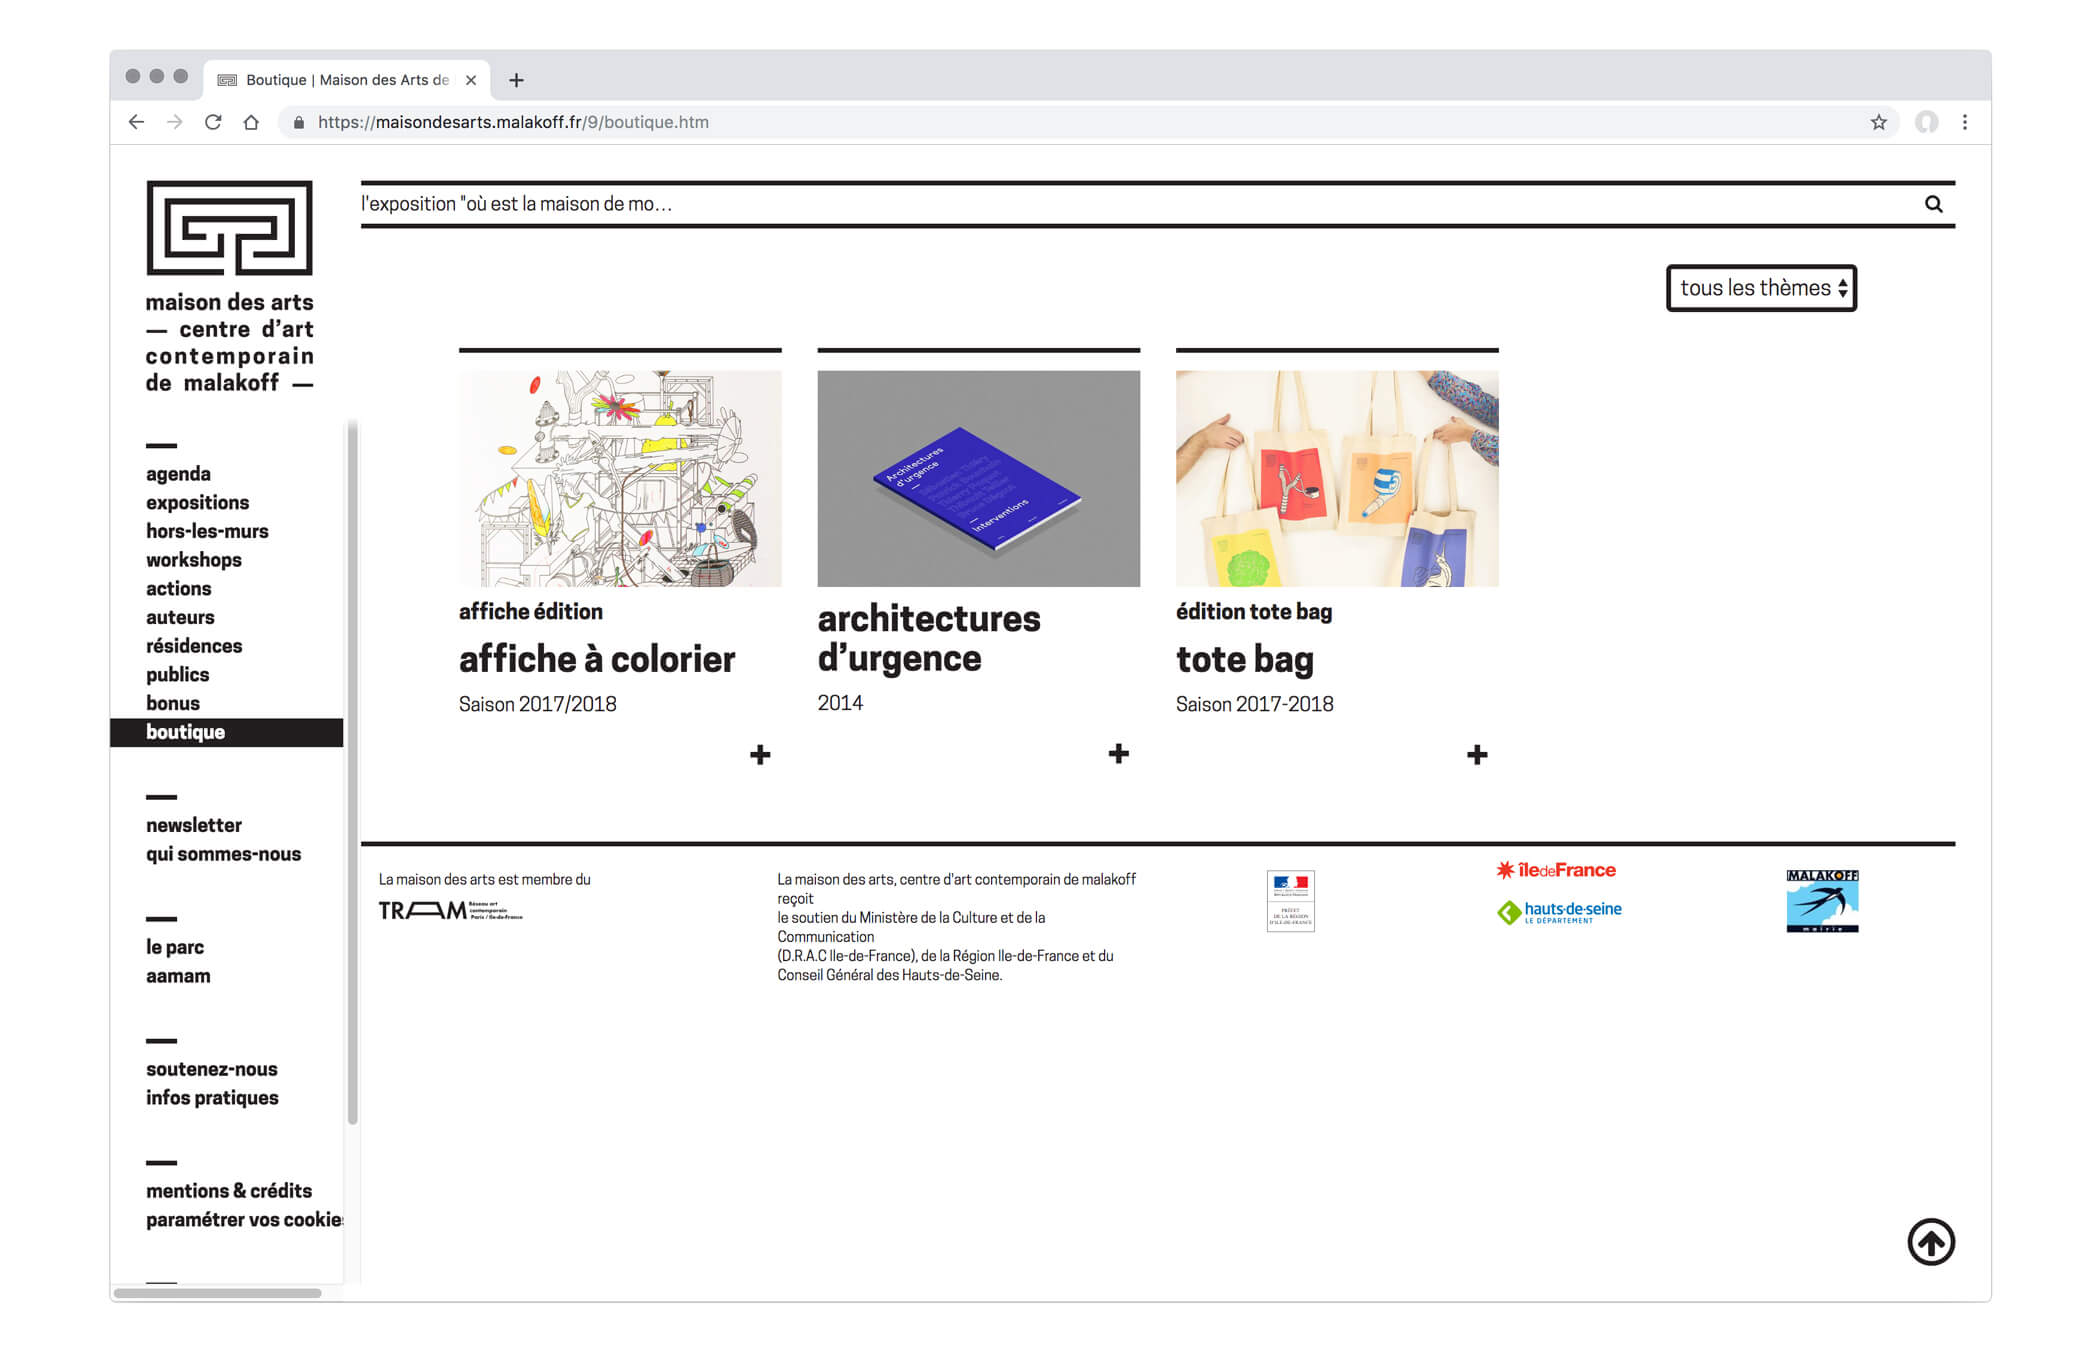The image size is (2100, 1350).
Task: Open the tous les thèmes dropdown
Action: [x=1760, y=288]
